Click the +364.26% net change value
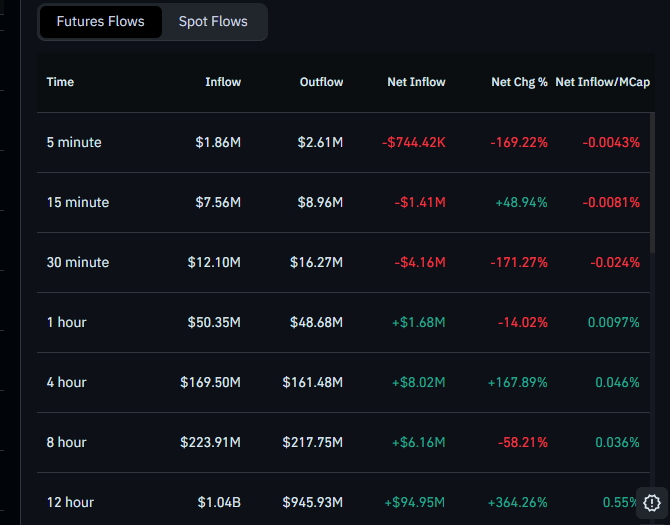Viewport: 670px width, 525px height. pyautogui.click(x=517, y=502)
